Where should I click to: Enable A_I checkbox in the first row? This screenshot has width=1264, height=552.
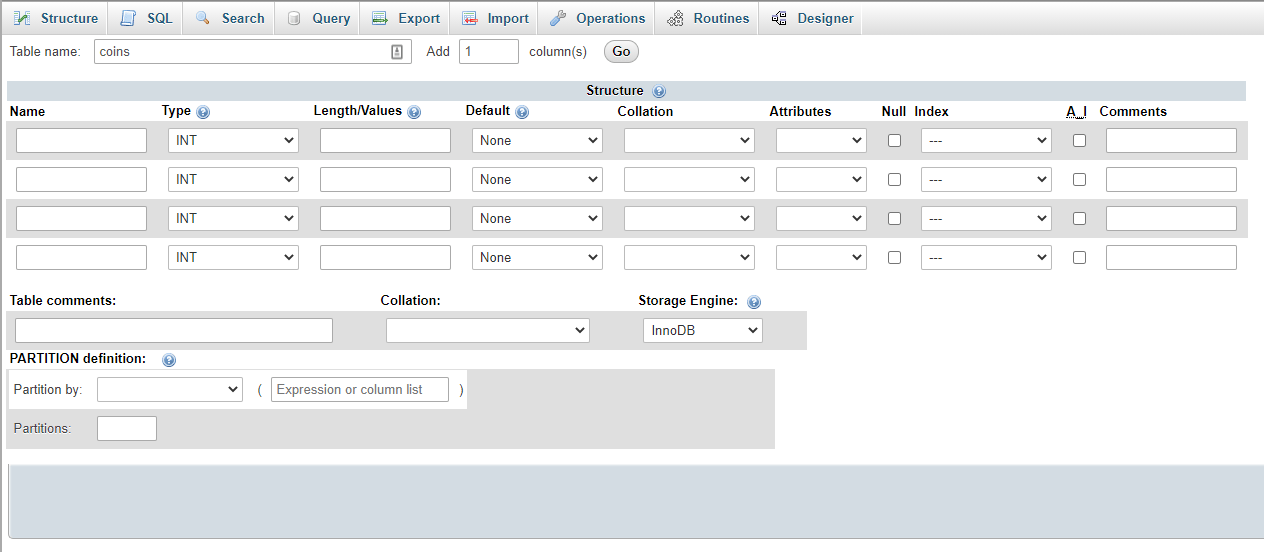[x=1079, y=141]
